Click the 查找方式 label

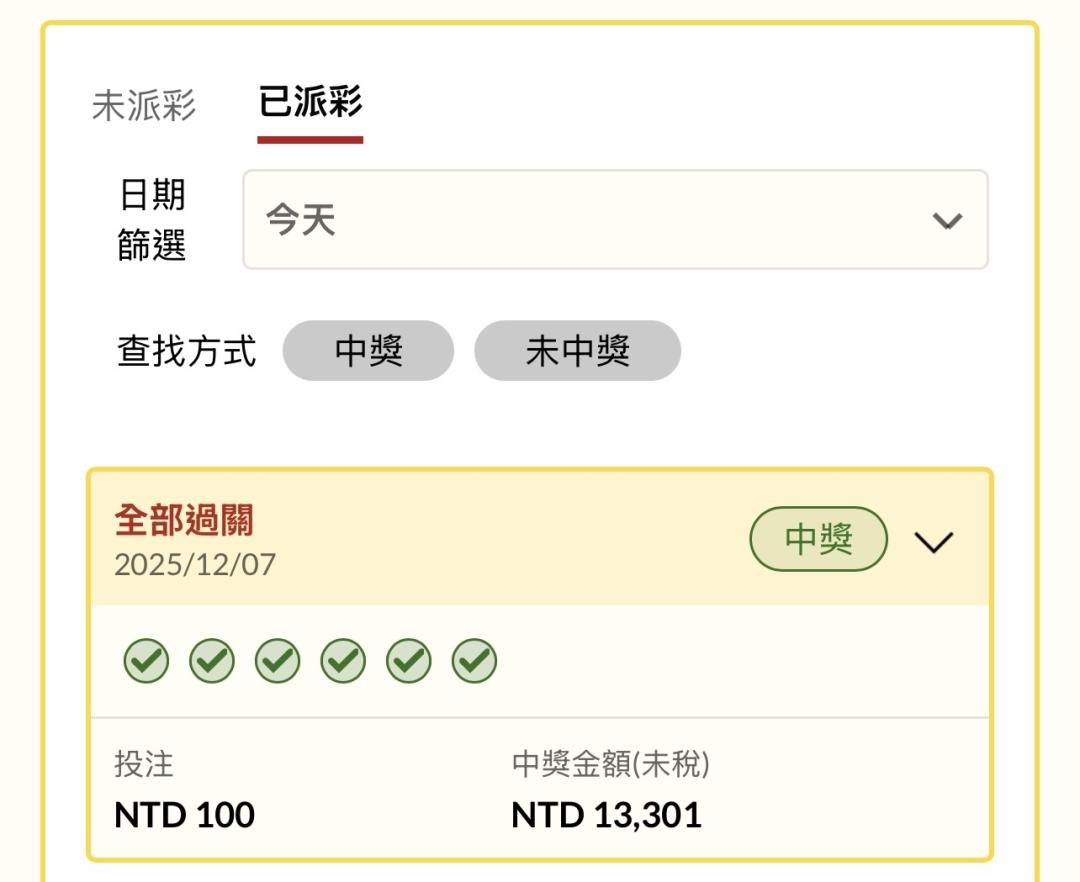[187, 351]
